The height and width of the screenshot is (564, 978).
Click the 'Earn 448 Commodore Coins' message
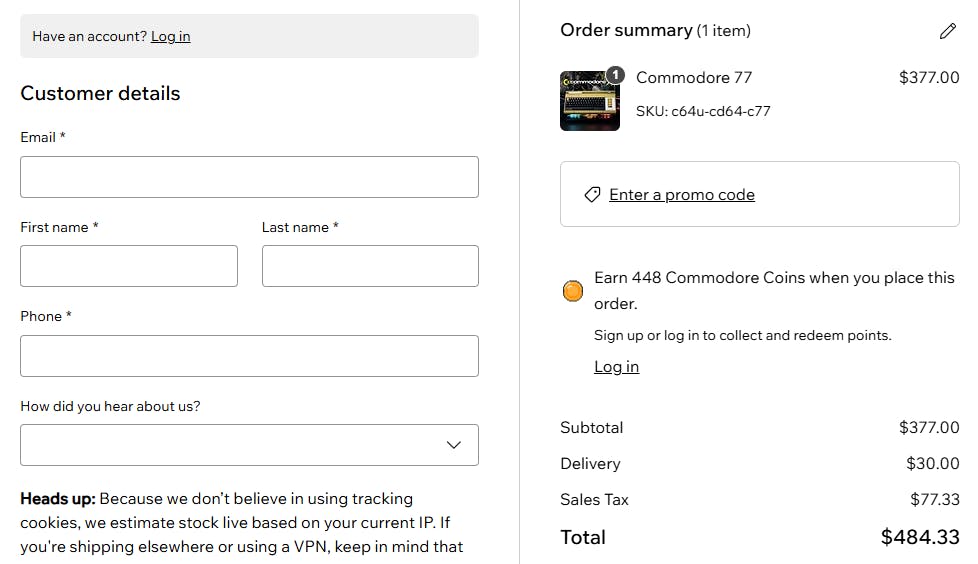click(x=774, y=291)
